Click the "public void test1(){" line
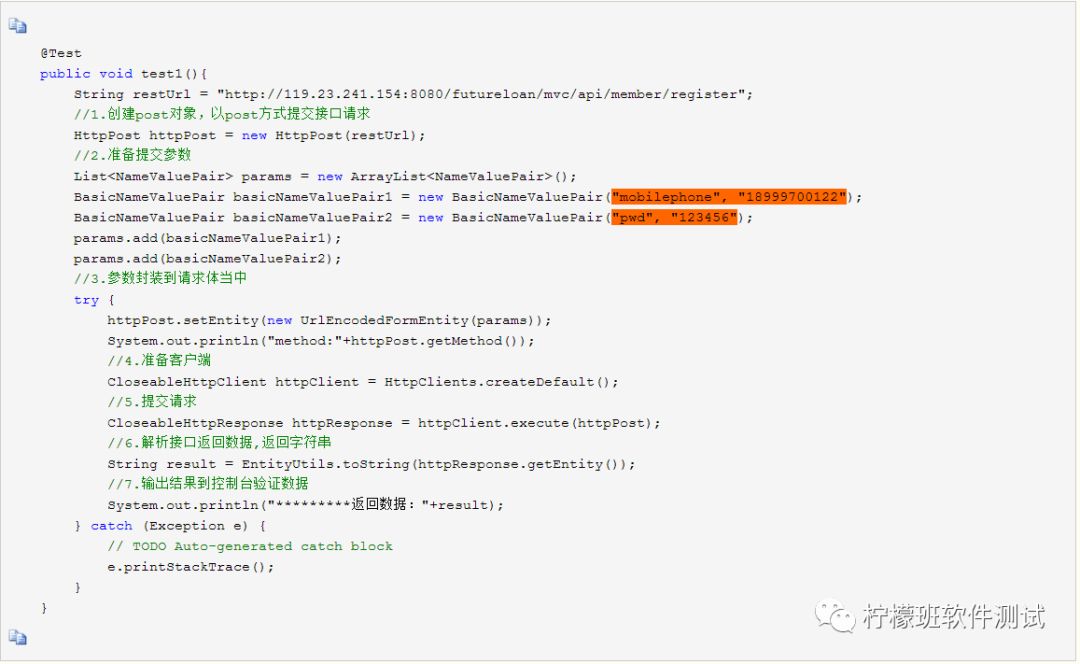Screen dimensions: 1080x664 pyautogui.click(x=123, y=74)
